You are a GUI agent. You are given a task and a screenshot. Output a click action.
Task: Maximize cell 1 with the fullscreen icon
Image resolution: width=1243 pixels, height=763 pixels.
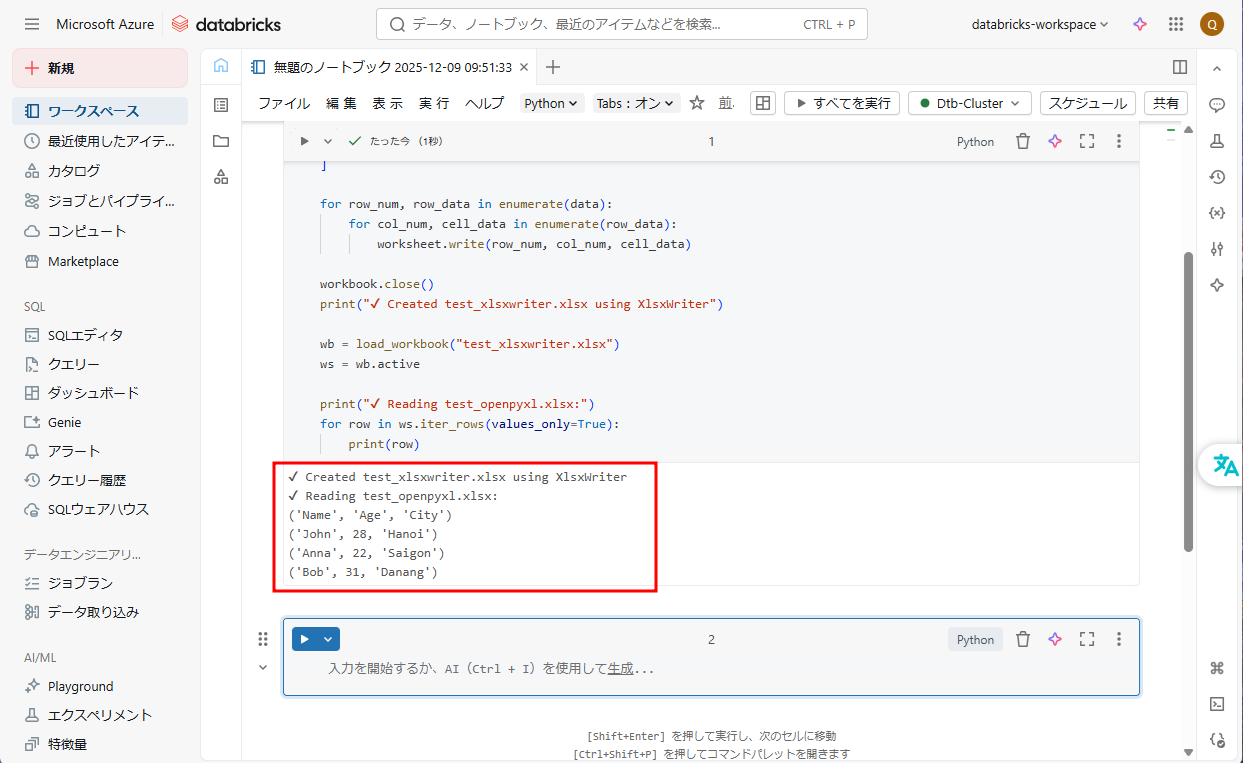[1087, 142]
